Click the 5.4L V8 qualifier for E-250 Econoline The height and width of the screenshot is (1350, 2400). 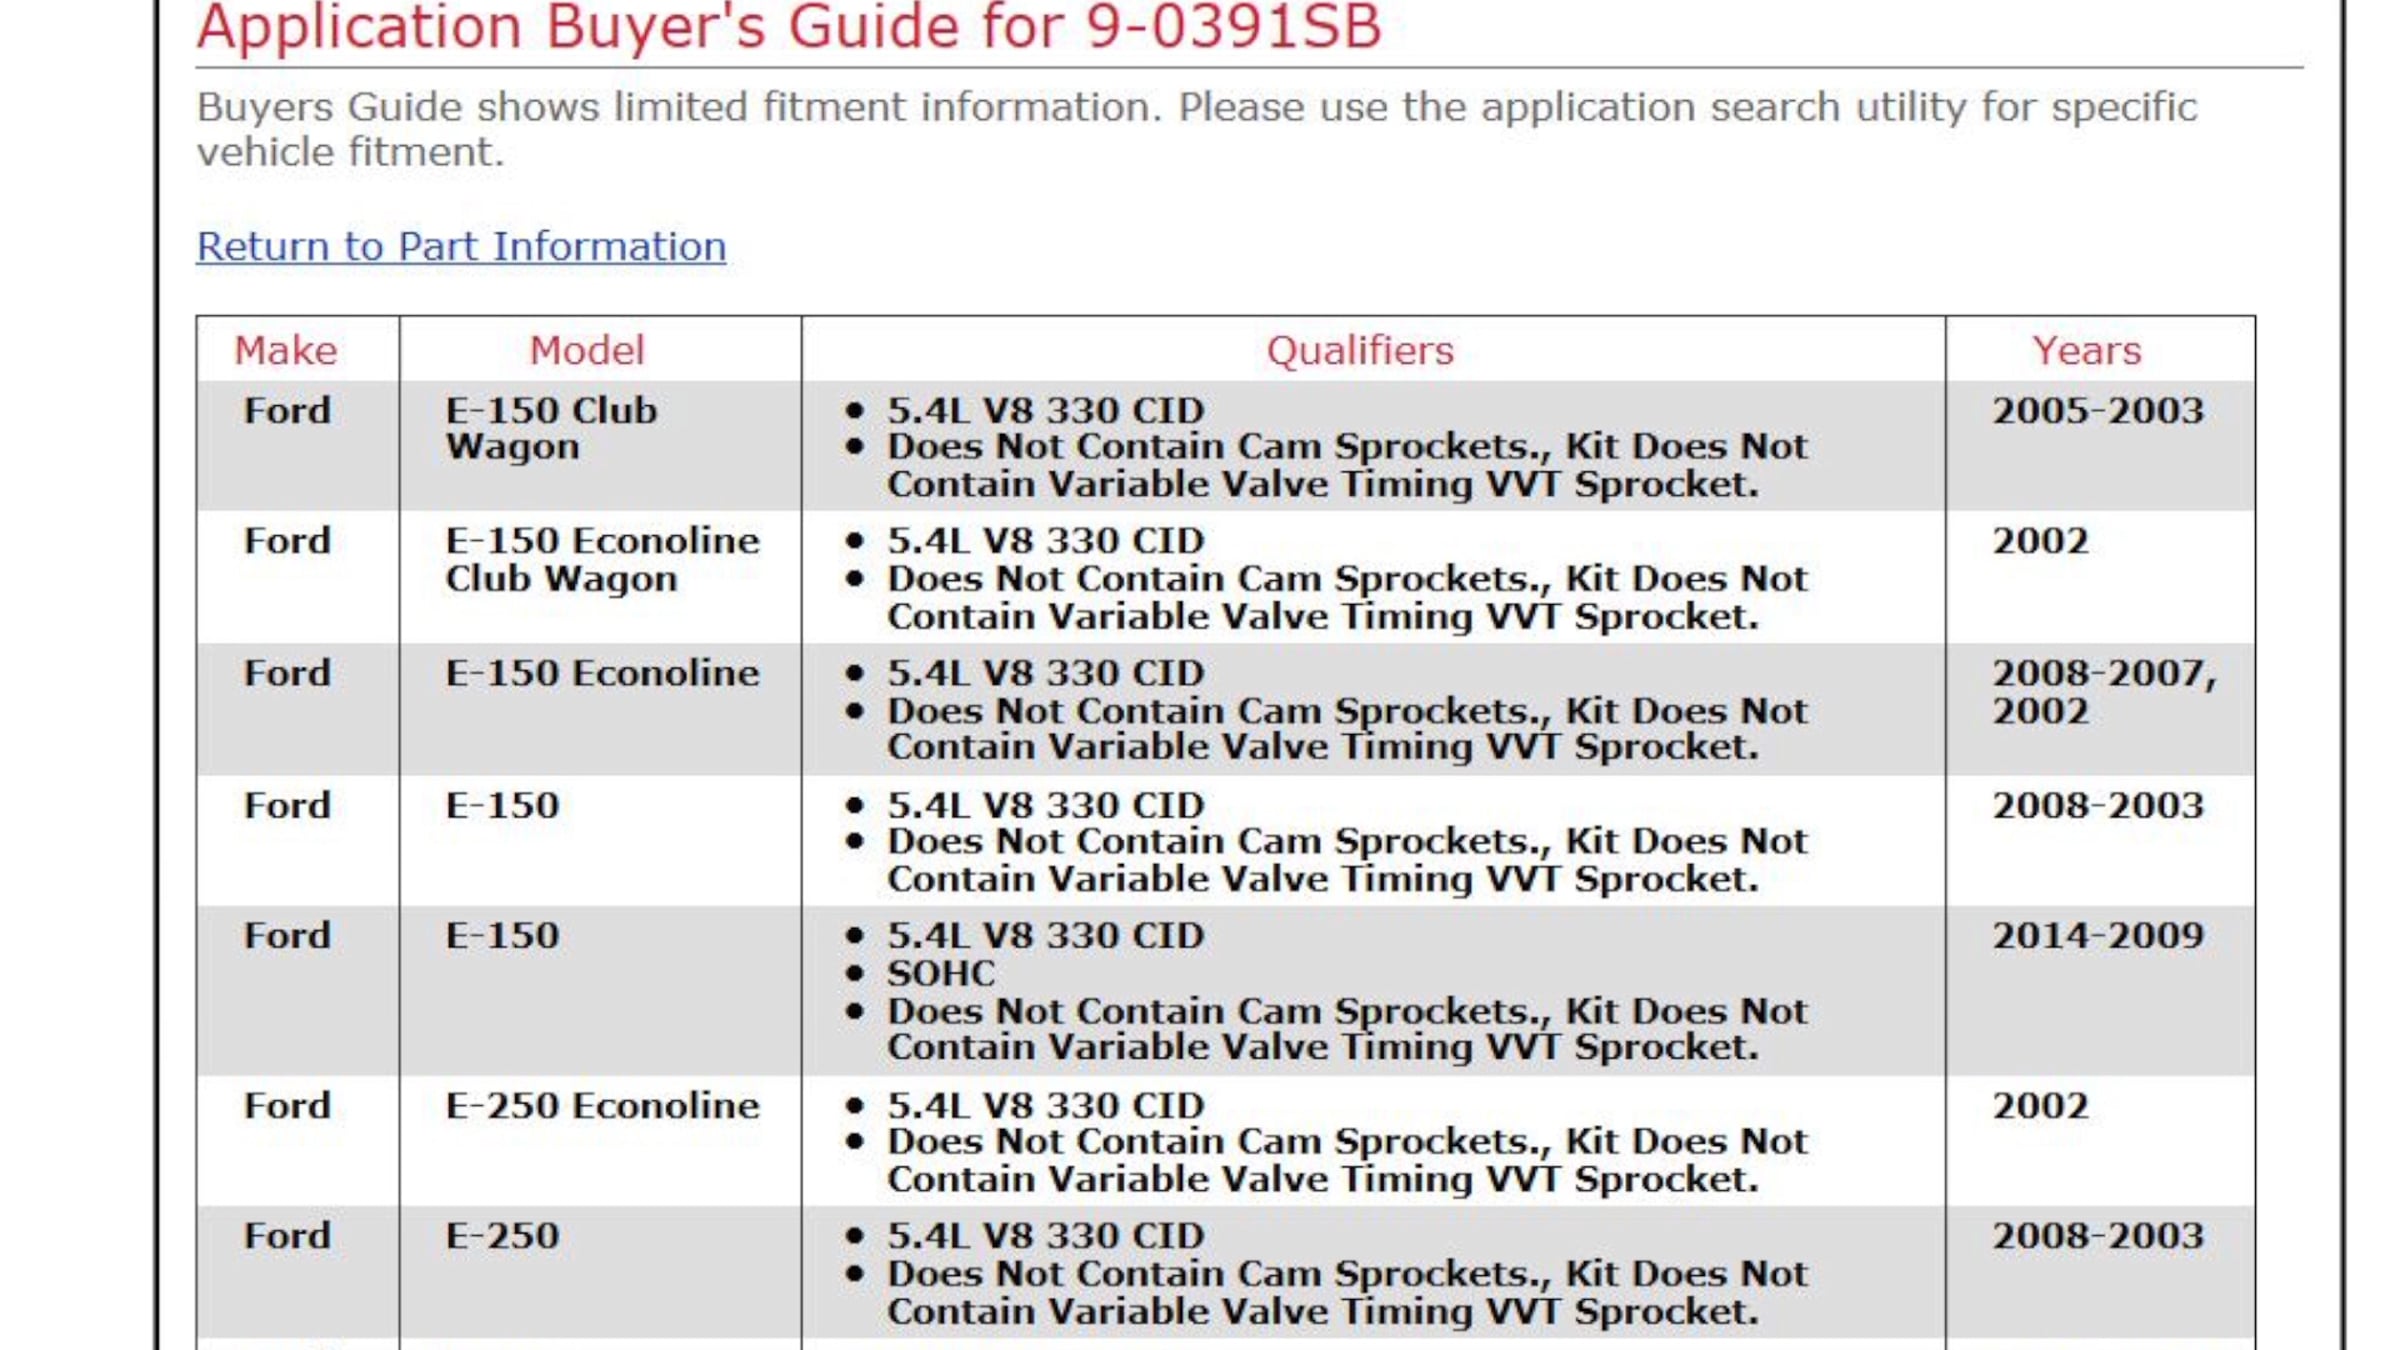point(1045,1106)
